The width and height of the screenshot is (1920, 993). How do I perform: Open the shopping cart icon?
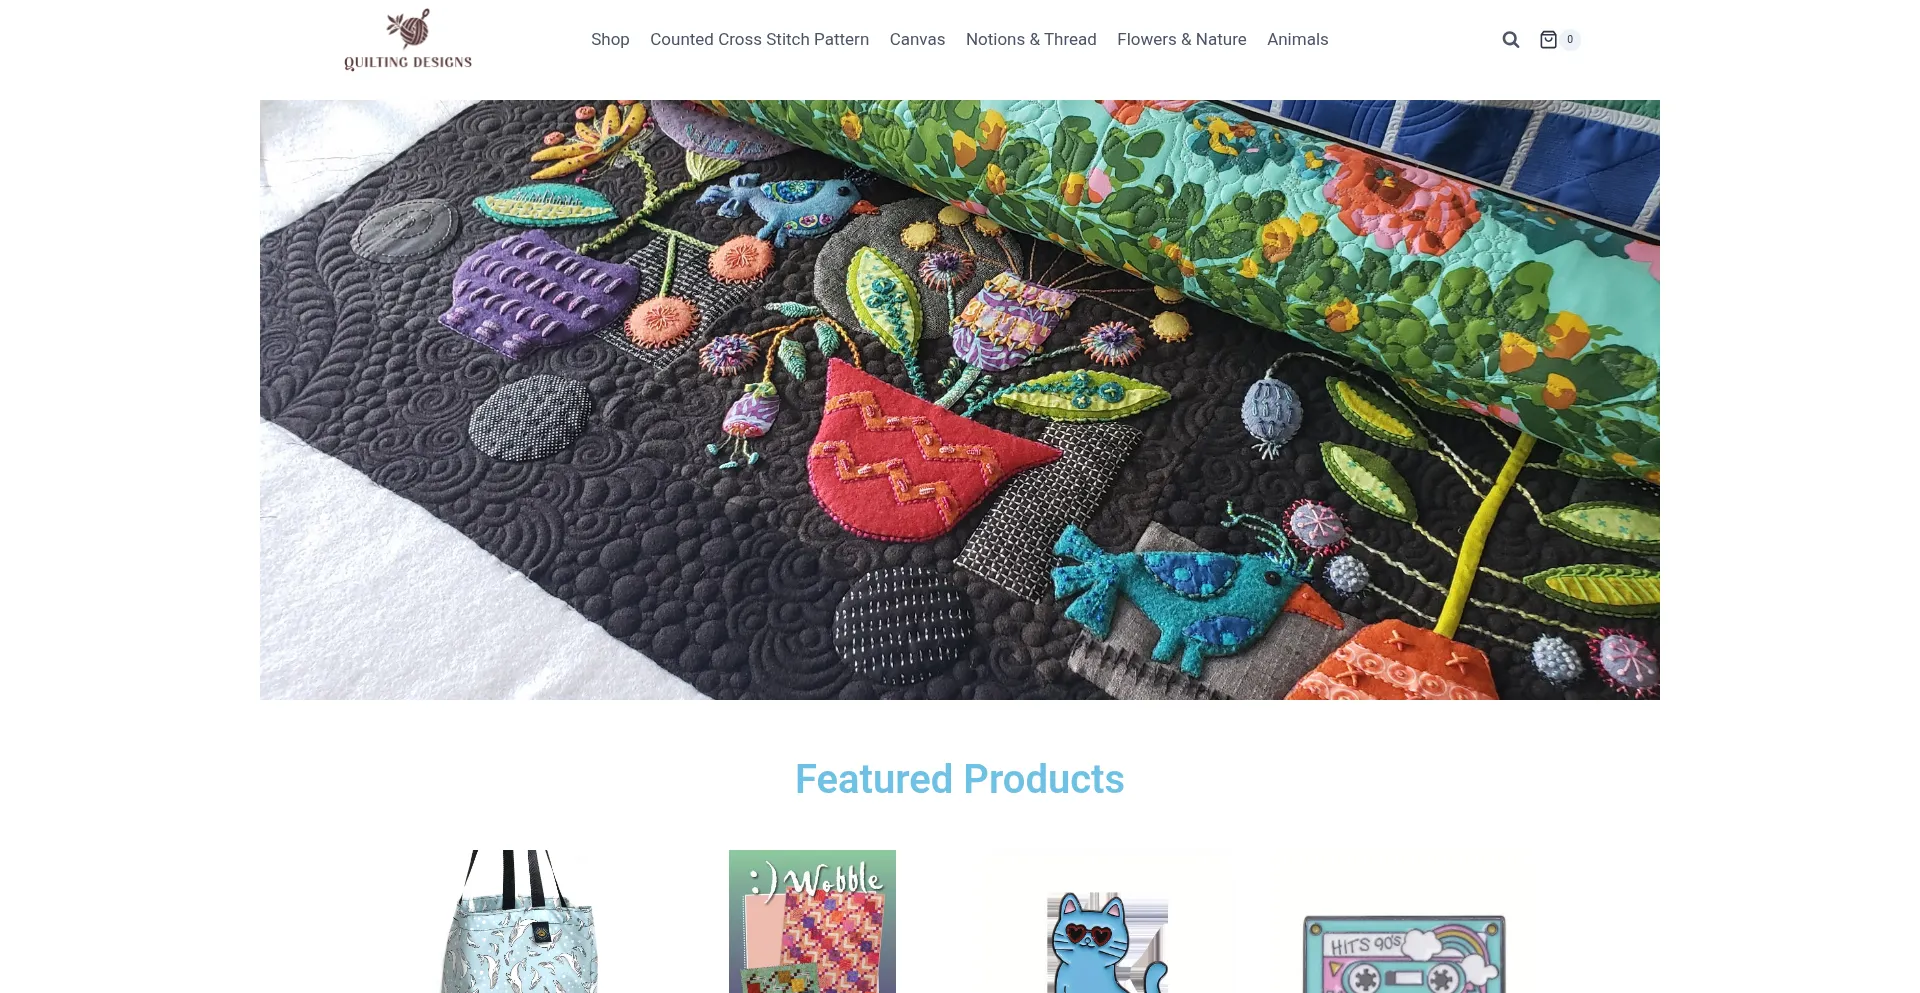pyautogui.click(x=1548, y=40)
